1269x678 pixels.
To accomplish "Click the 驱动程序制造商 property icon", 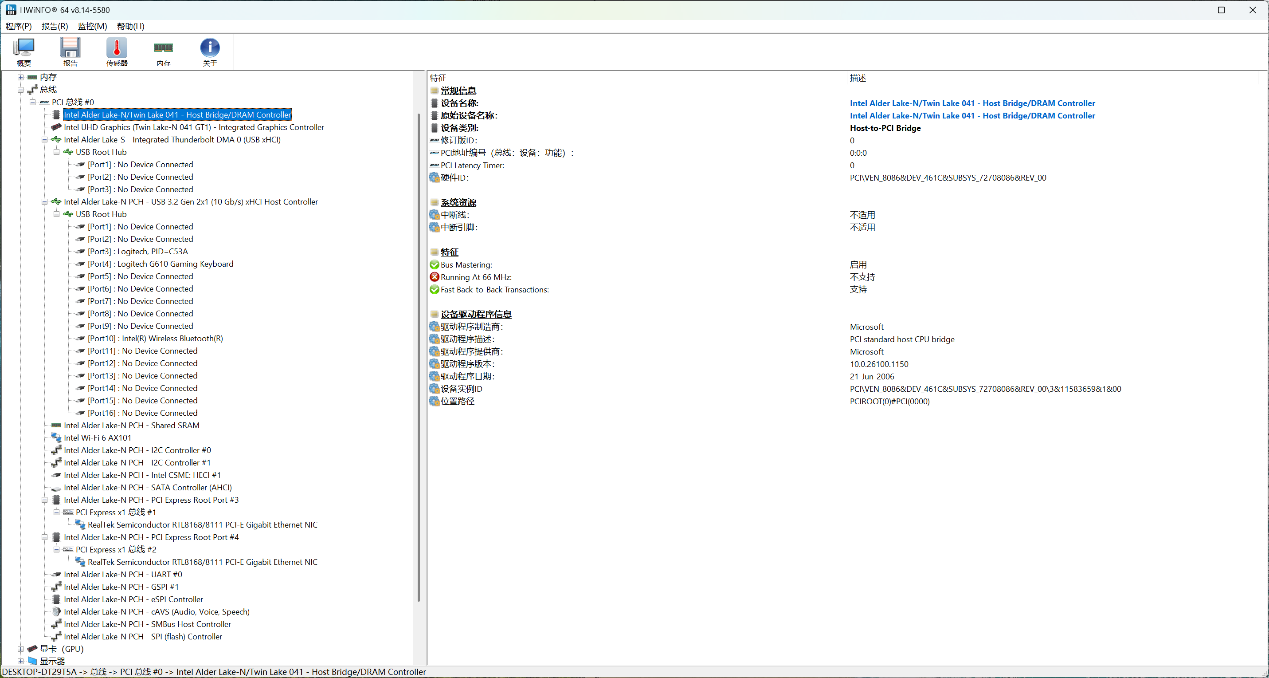I will tap(434, 327).
